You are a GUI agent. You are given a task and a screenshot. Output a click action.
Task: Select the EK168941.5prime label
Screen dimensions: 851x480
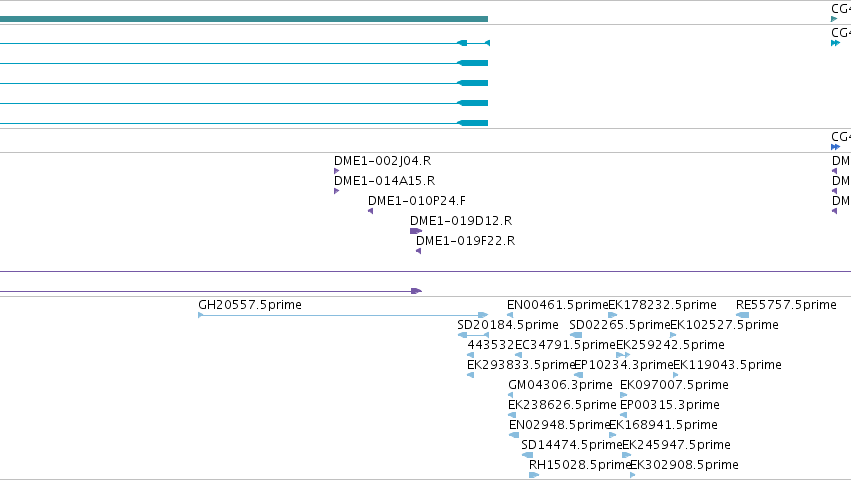click(663, 425)
